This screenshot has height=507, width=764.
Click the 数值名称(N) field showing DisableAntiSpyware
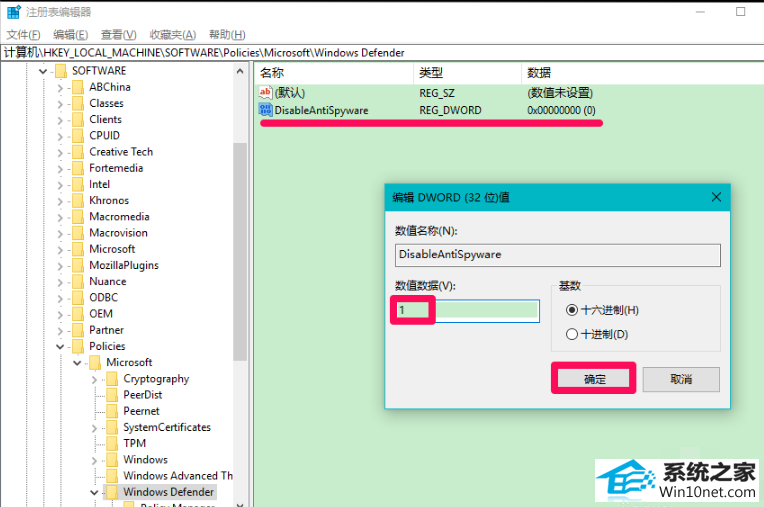click(557, 255)
